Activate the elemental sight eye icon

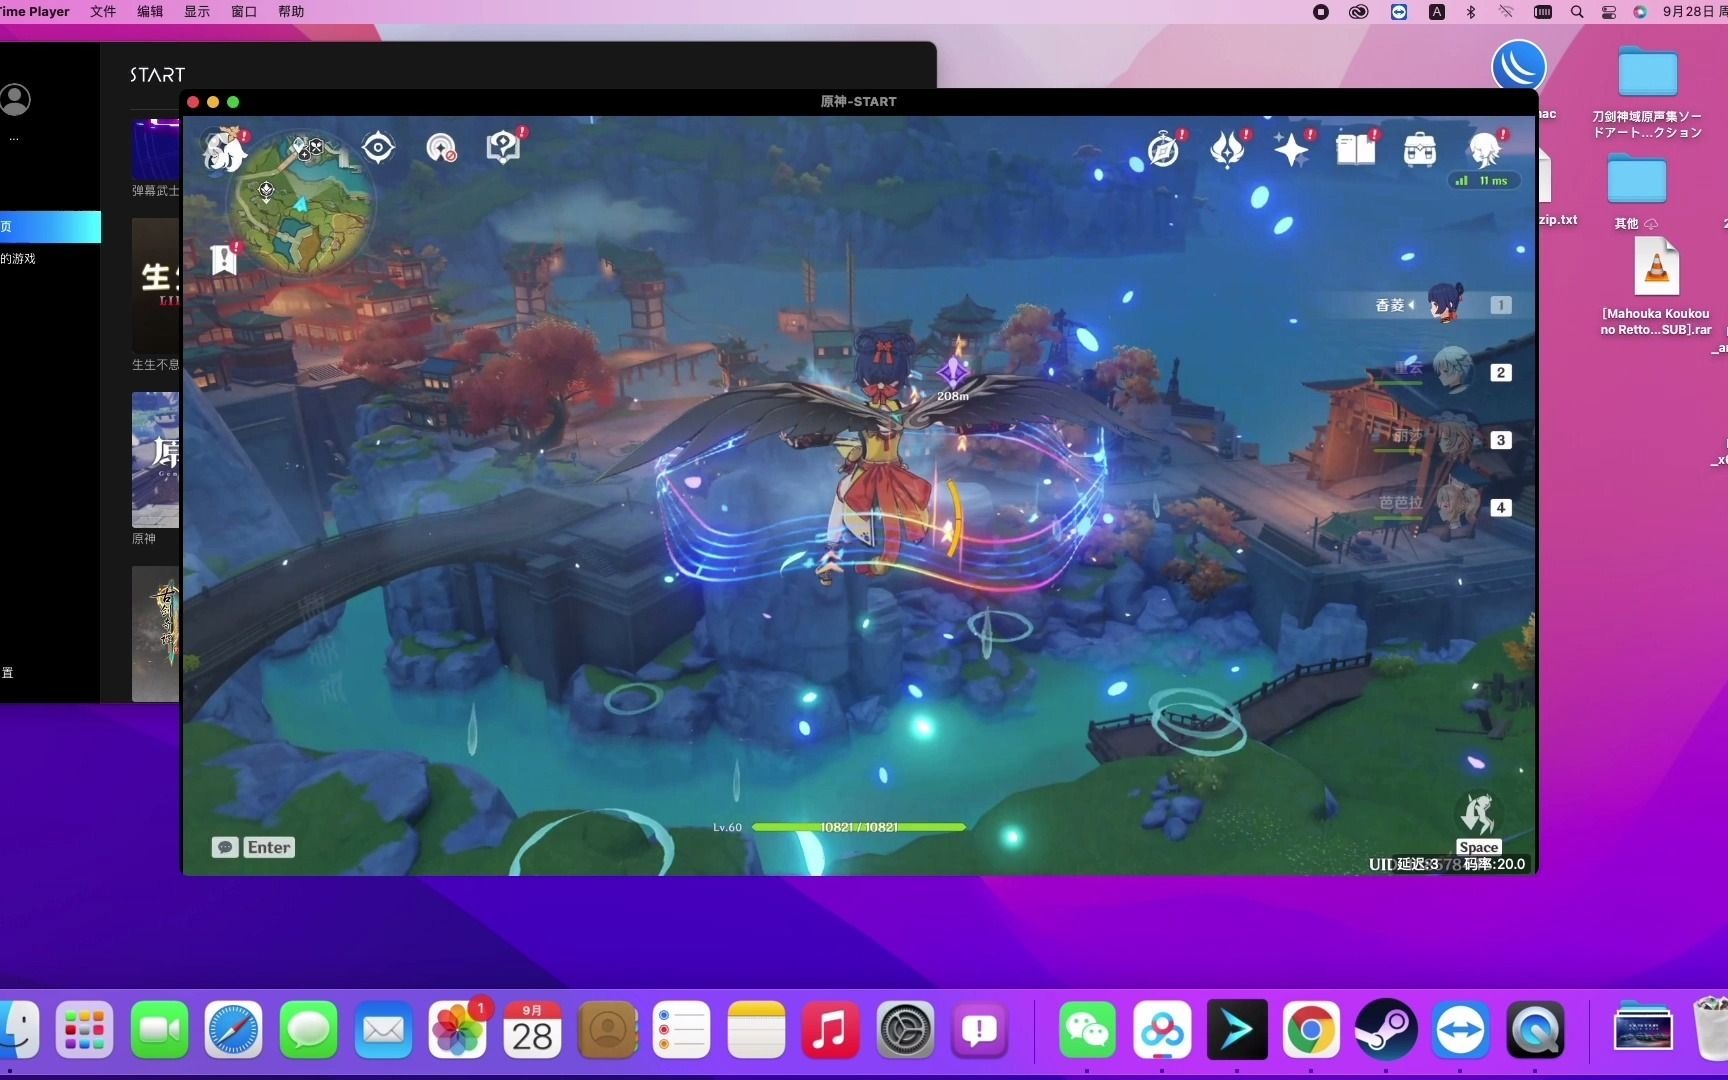[x=378, y=148]
